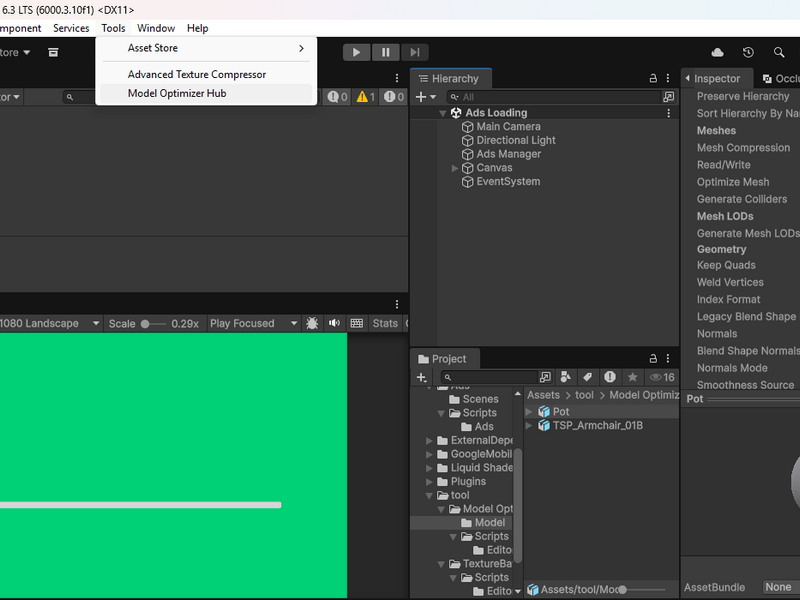Toggle the Gizmos bug icon in Game view
This screenshot has width=800, height=600.
tap(312, 323)
